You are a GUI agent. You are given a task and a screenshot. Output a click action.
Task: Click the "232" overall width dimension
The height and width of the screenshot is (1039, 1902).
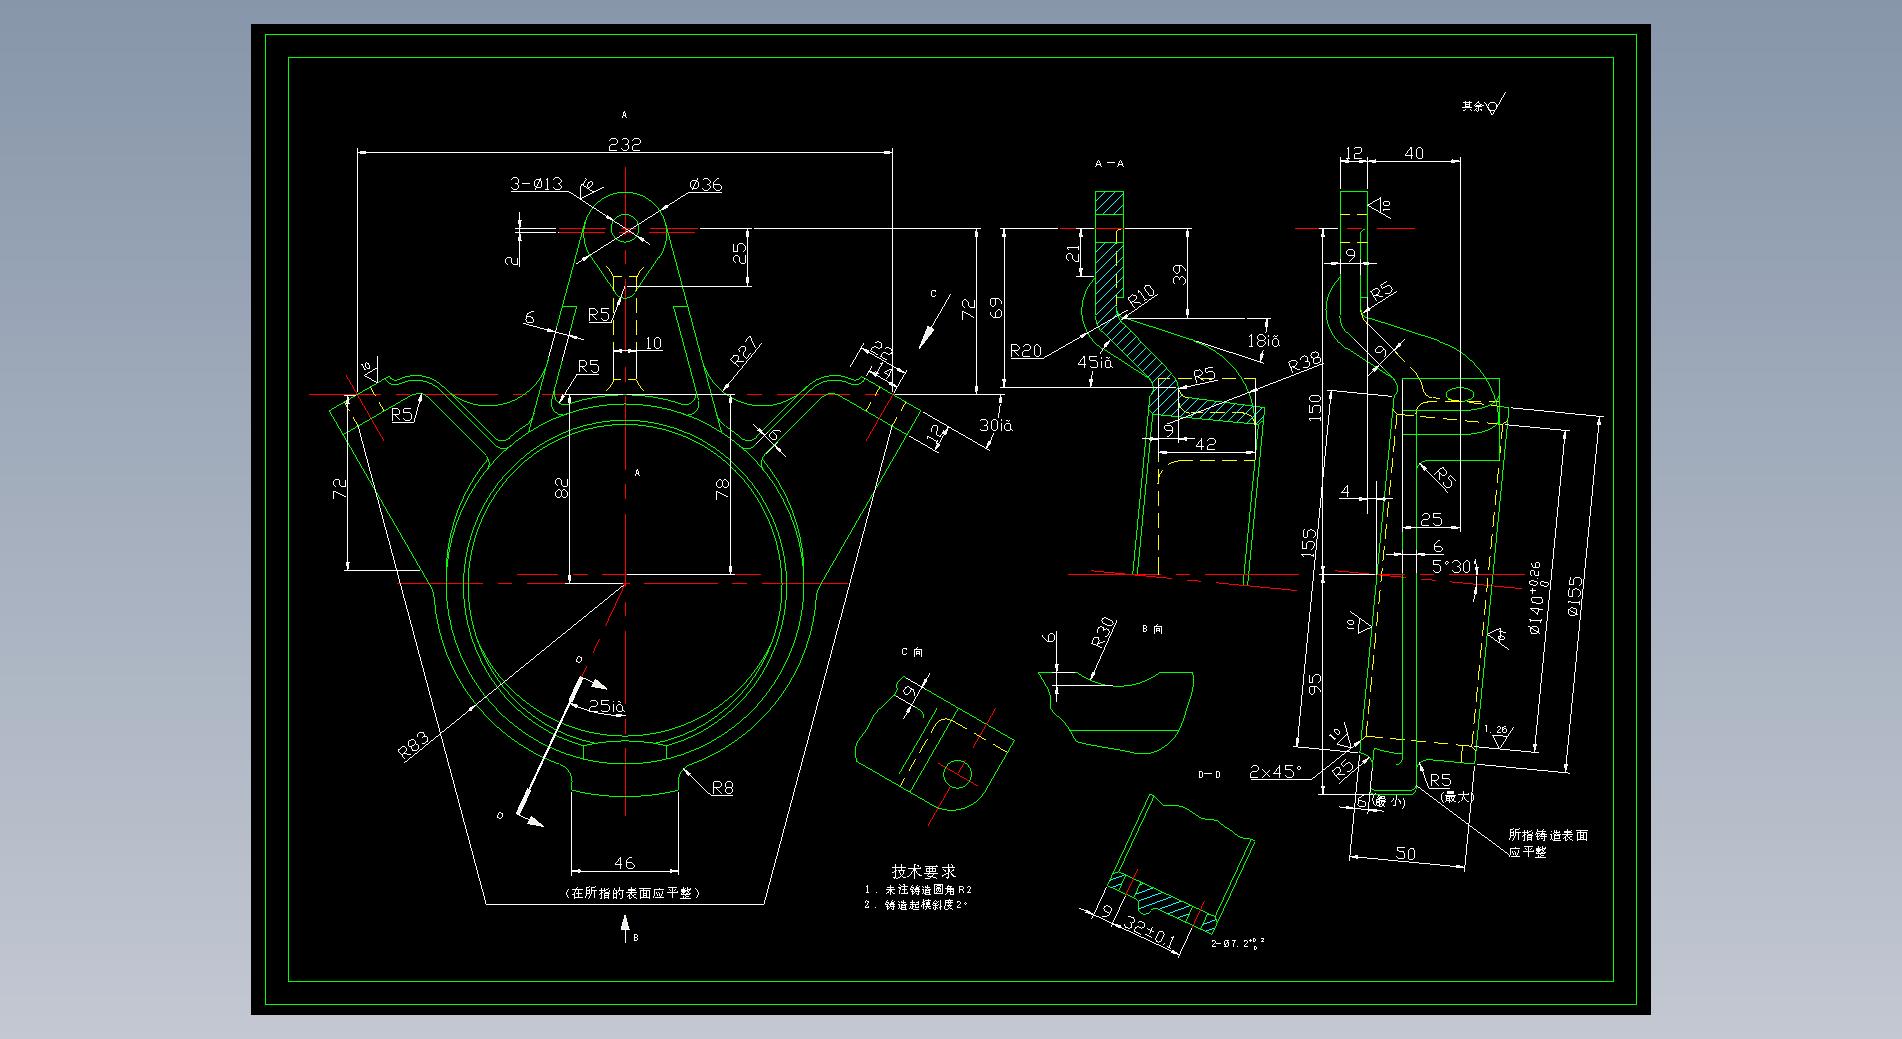pyautogui.click(x=624, y=144)
